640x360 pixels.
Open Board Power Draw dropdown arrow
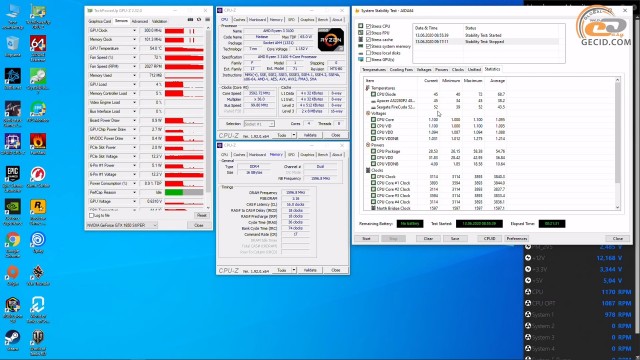134,120
